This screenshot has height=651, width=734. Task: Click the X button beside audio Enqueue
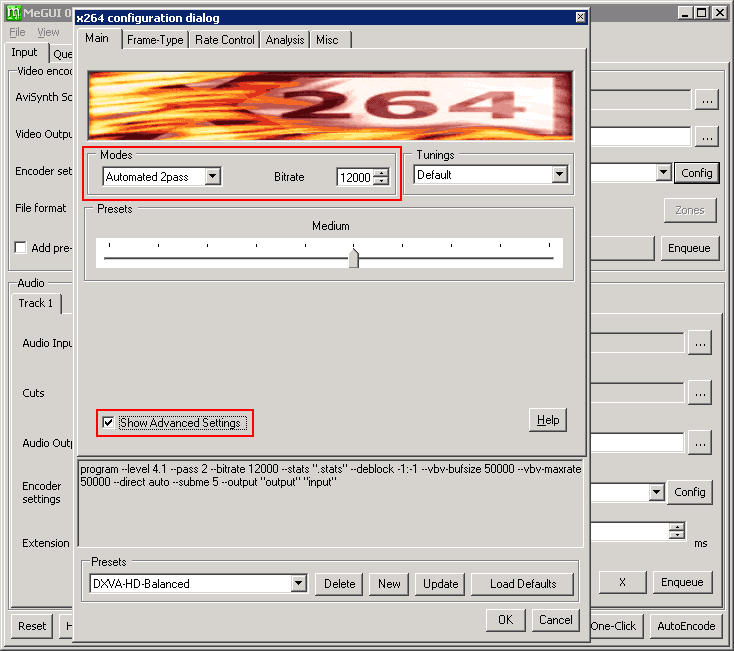click(x=622, y=582)
